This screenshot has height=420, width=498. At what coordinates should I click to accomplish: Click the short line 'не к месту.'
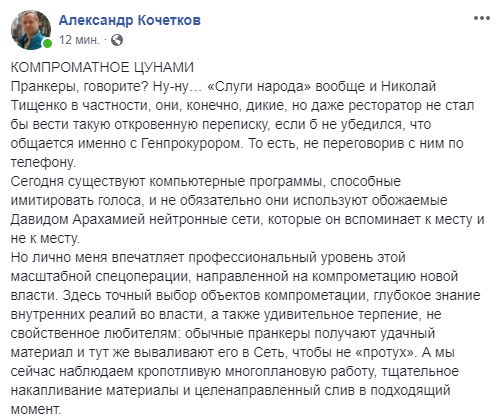pos(45,239)
